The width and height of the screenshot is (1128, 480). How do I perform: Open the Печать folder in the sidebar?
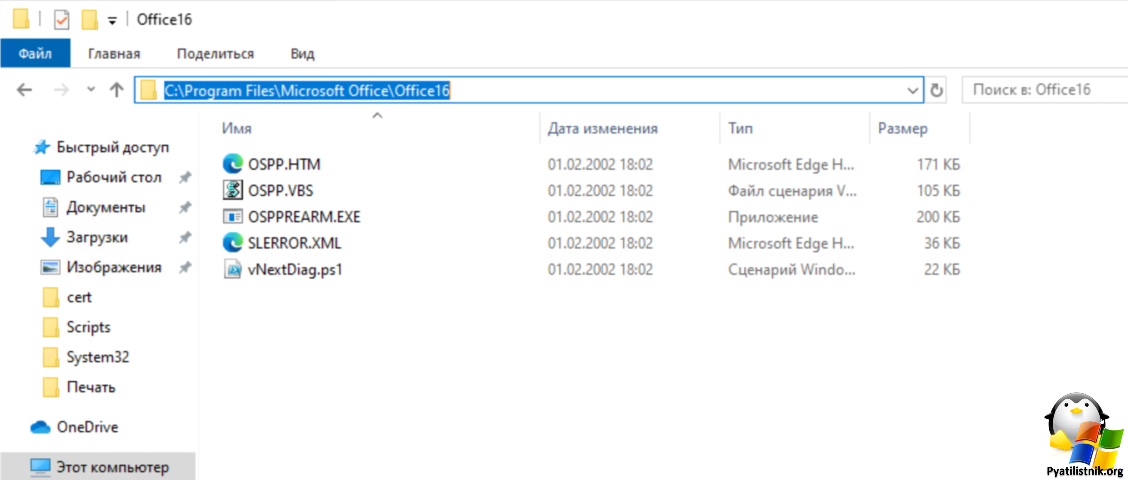[x=91, y=387]
